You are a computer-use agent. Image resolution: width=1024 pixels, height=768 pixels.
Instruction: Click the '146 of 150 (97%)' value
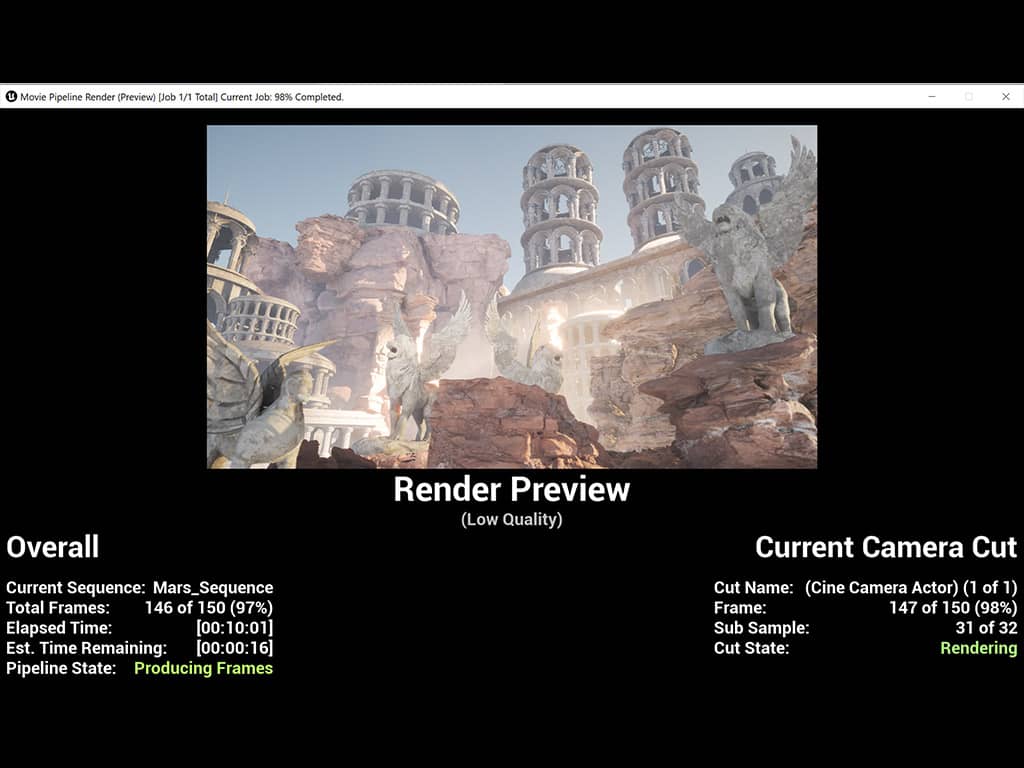point(209,608)
